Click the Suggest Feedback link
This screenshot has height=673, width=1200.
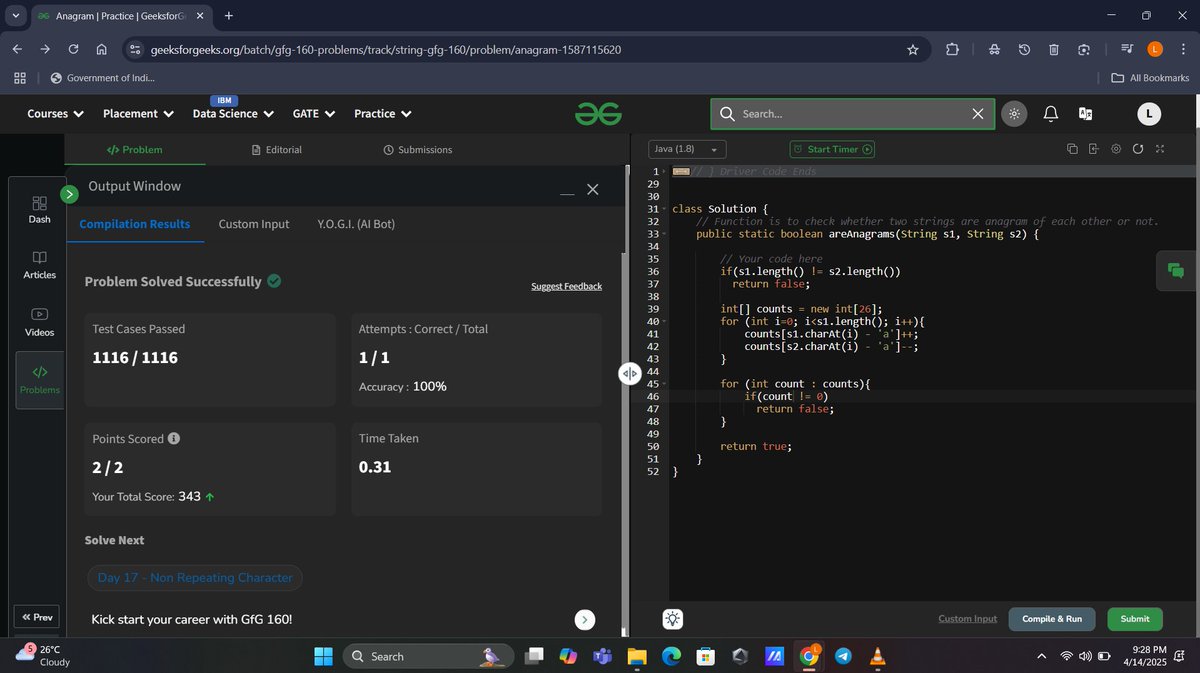[567, 287]
